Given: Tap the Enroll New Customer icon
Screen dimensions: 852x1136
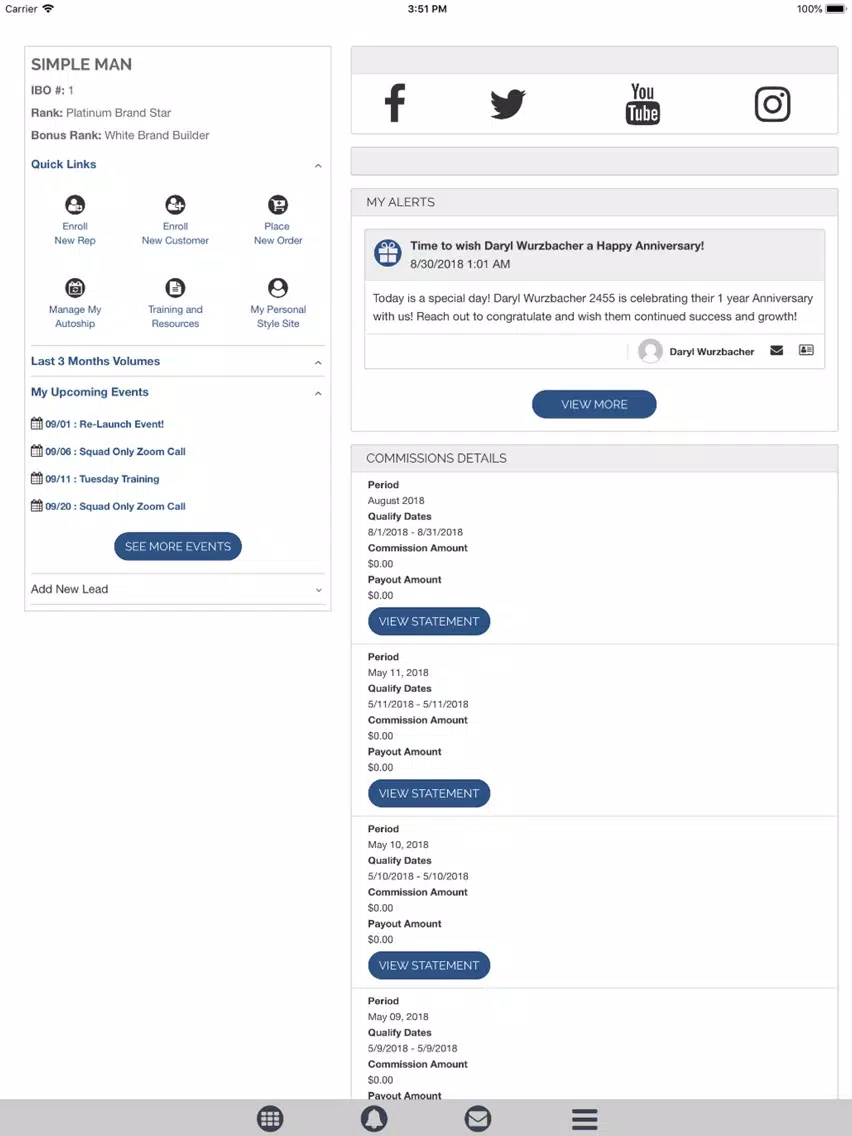Looking at the screenshot, I should coord(175,204).
